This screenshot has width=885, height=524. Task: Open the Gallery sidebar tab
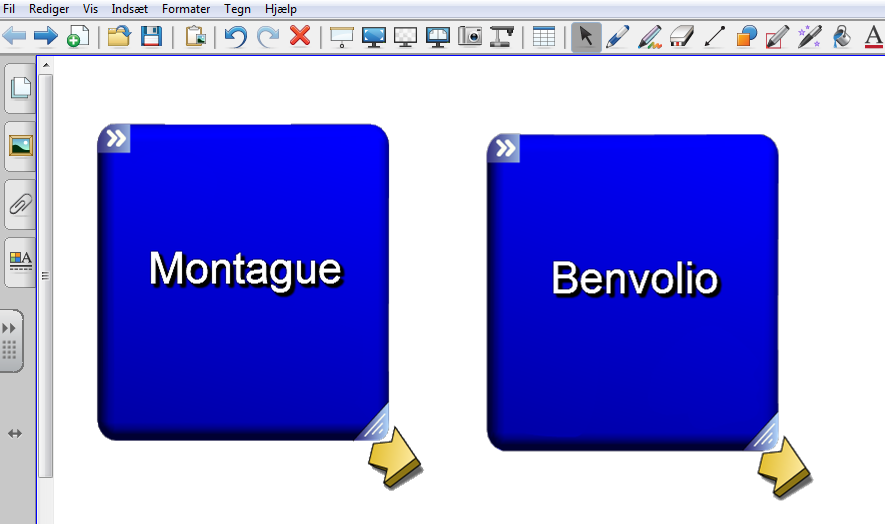pyautogui.click(x=20, y=146)
